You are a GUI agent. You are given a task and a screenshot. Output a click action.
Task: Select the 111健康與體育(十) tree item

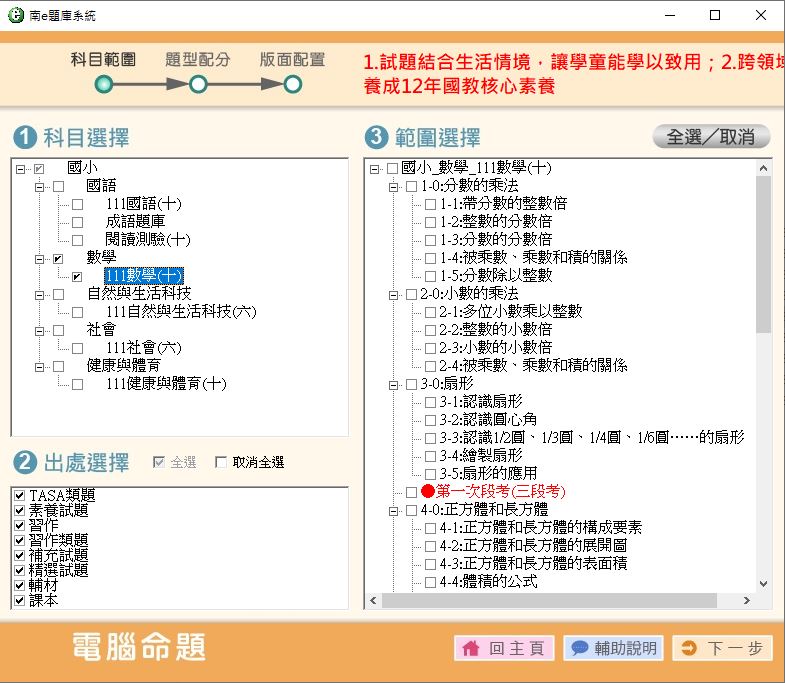166,384
